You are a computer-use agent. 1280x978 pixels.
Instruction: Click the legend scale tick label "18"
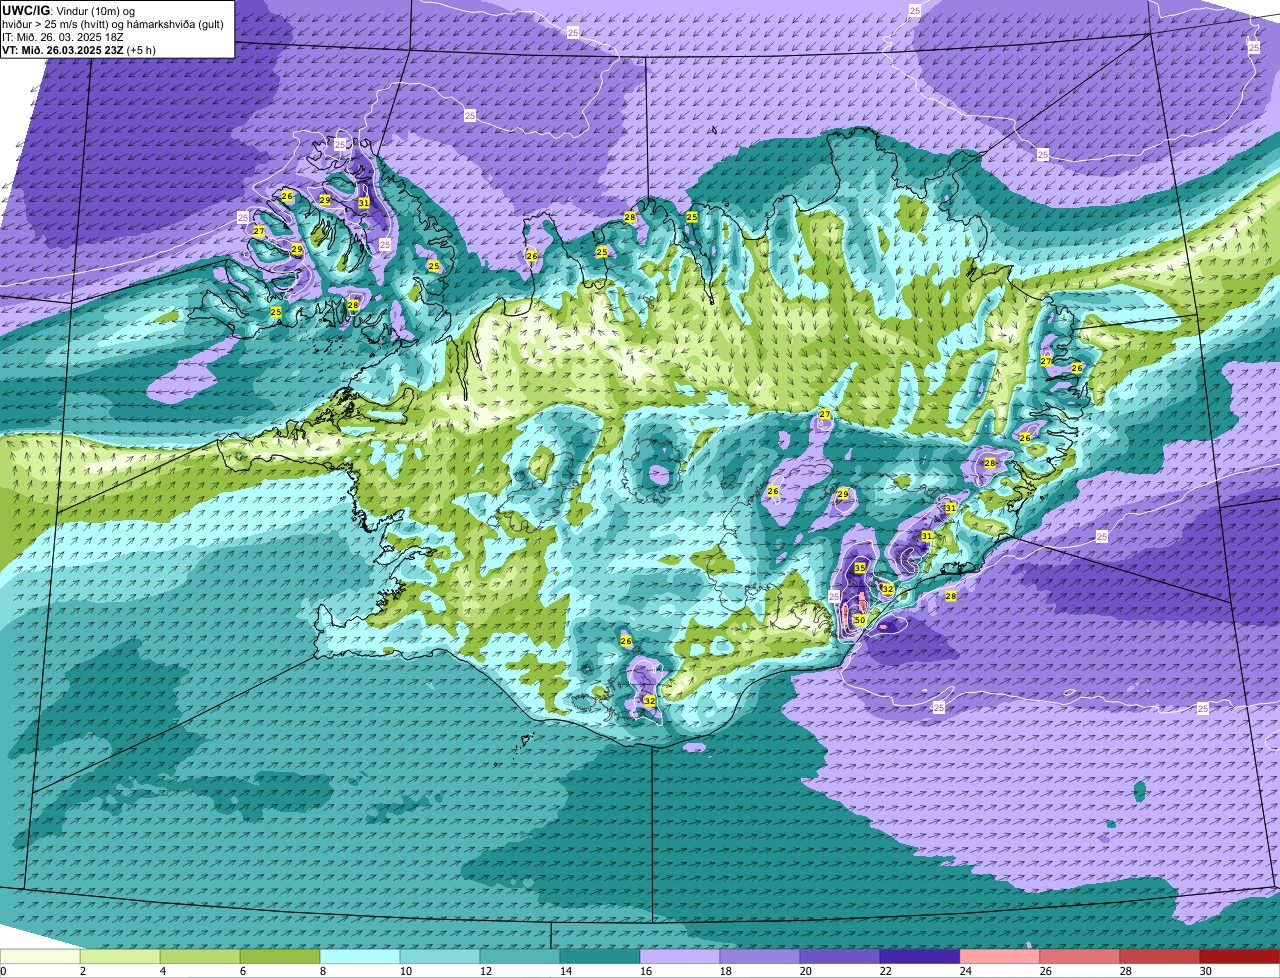tap(726, 971)
